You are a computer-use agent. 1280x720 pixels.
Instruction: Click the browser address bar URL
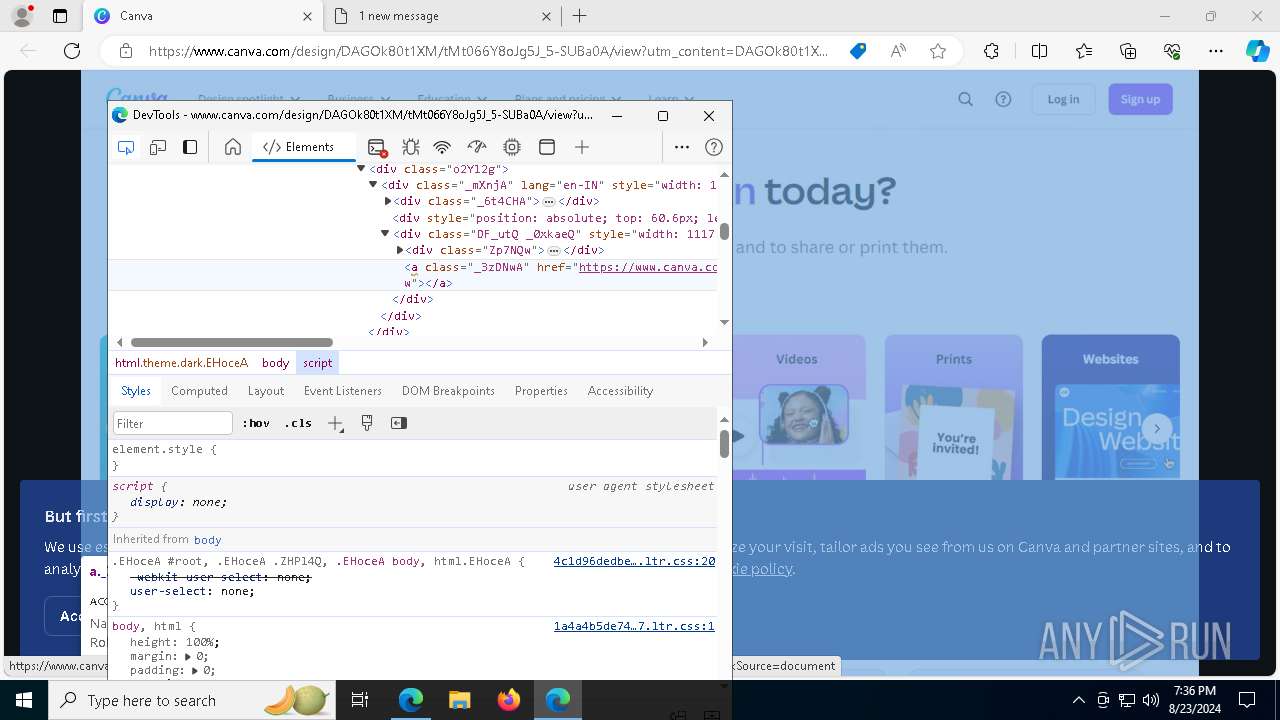488,51
